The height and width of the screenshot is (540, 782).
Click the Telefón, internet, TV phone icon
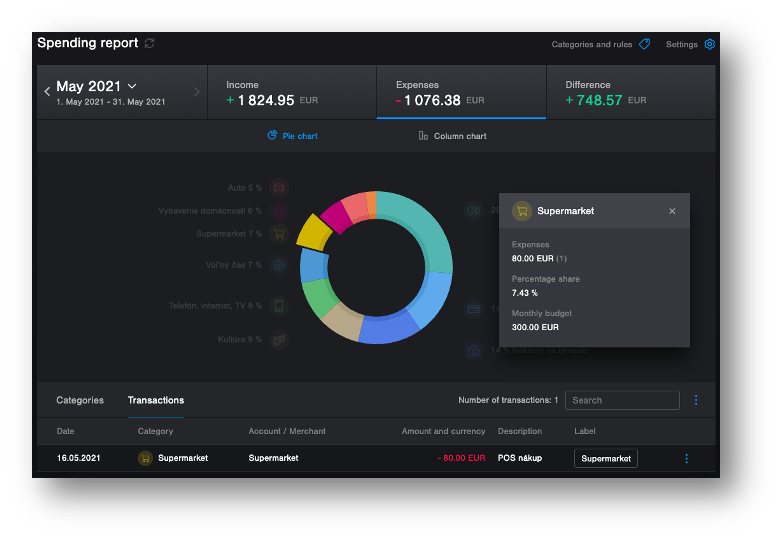tap(280, 306)
